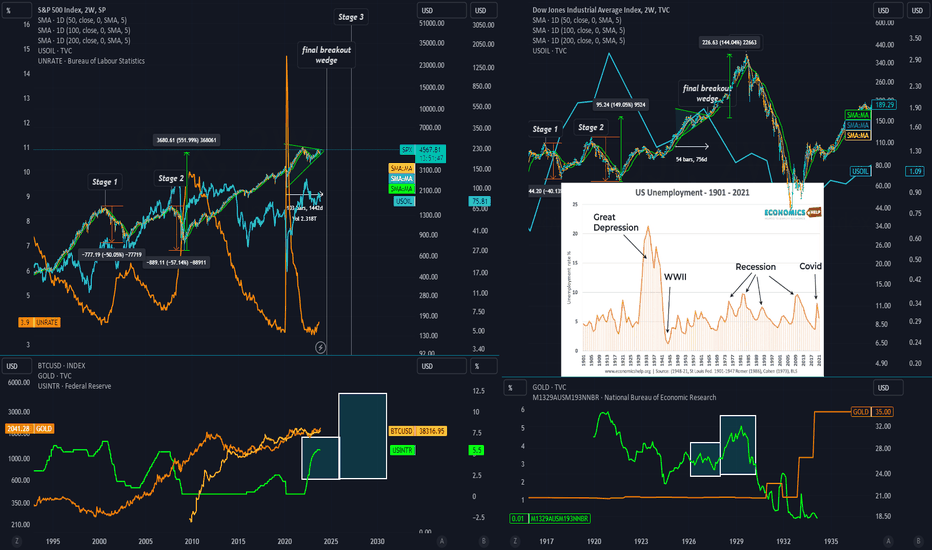Click the 0.01 M1329AUSM193NNBR value label
The width and height of the screenshot is (932, 550).
(x=550, y=518)
